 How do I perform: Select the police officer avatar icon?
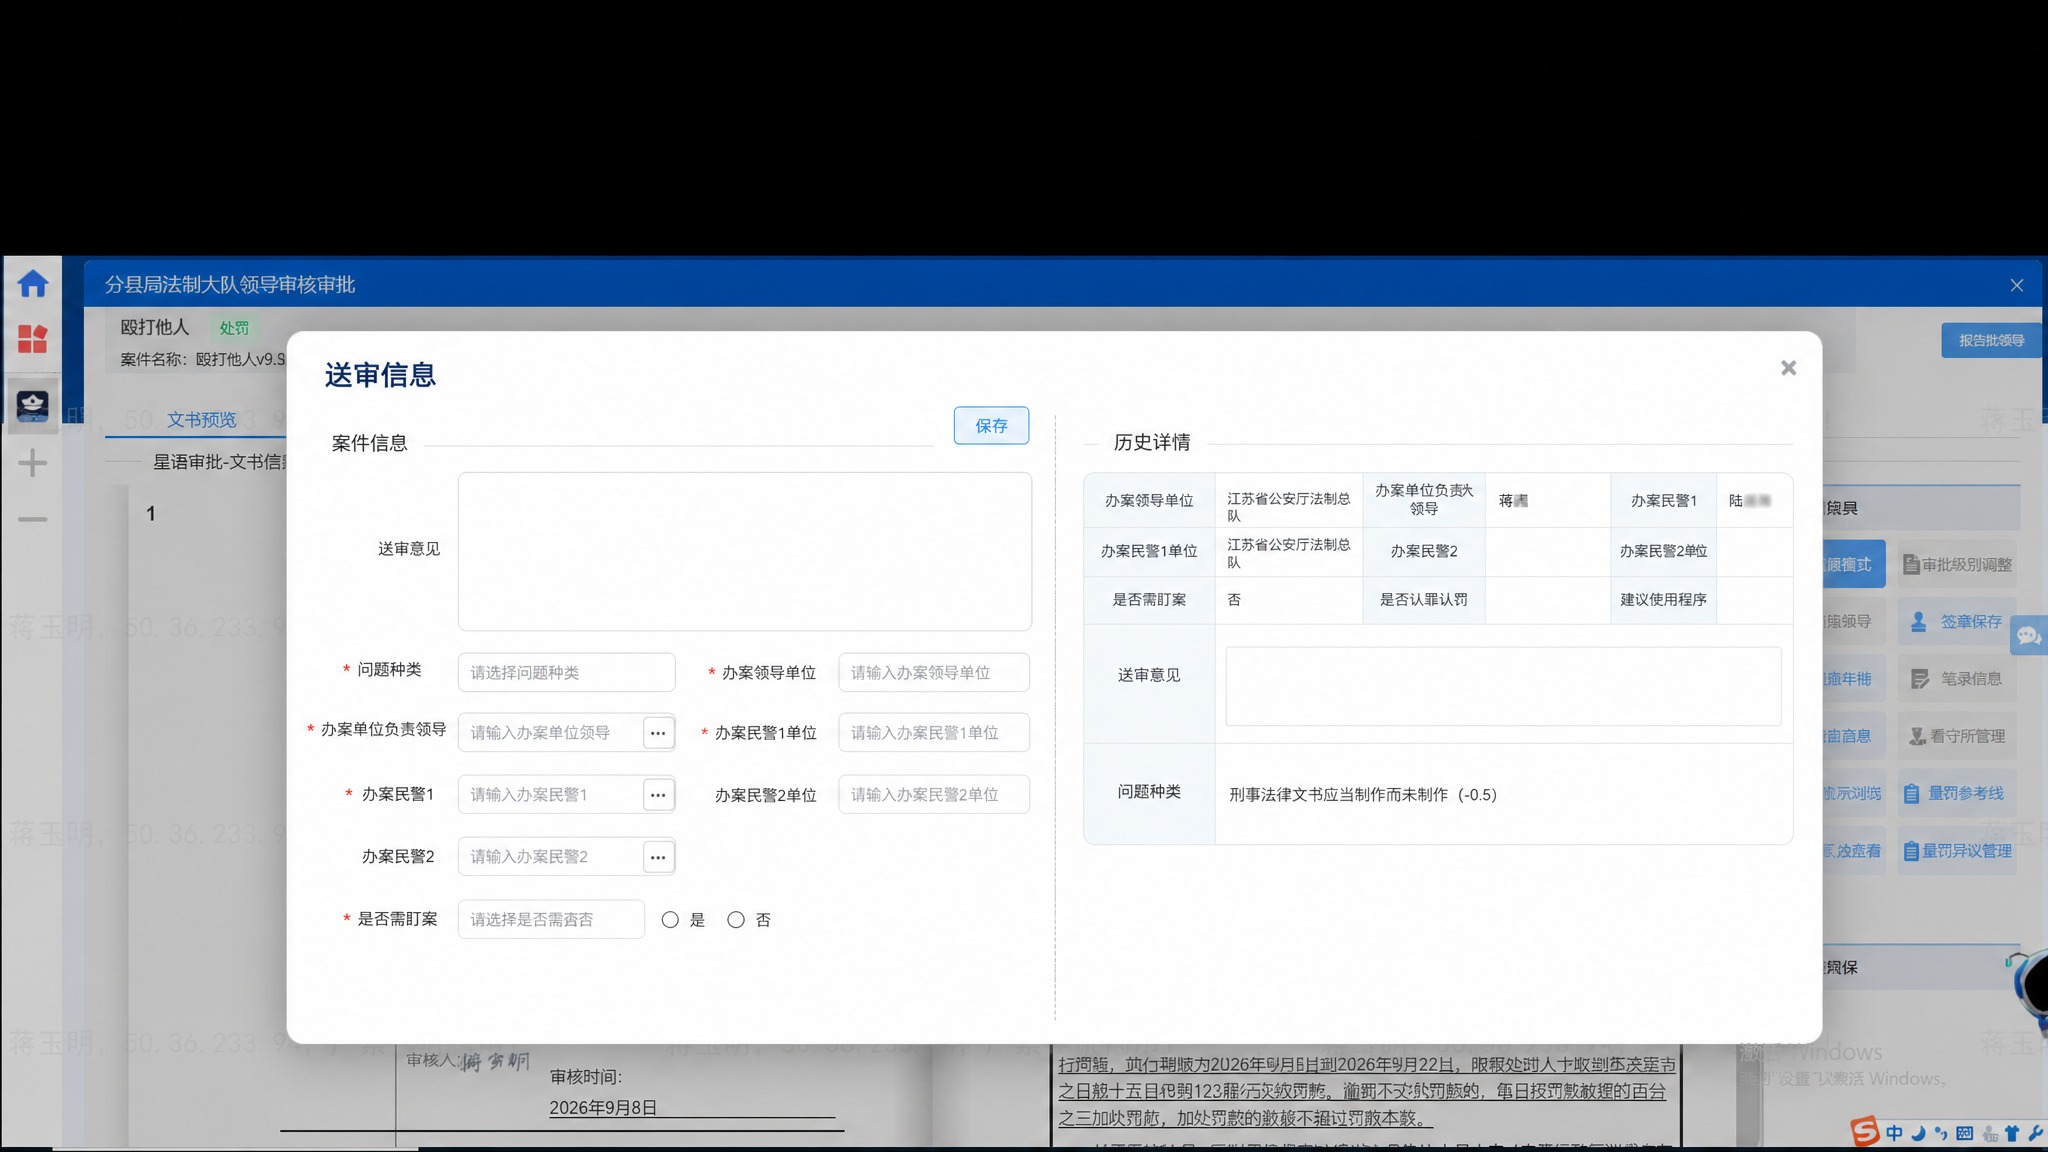point(32,406)
